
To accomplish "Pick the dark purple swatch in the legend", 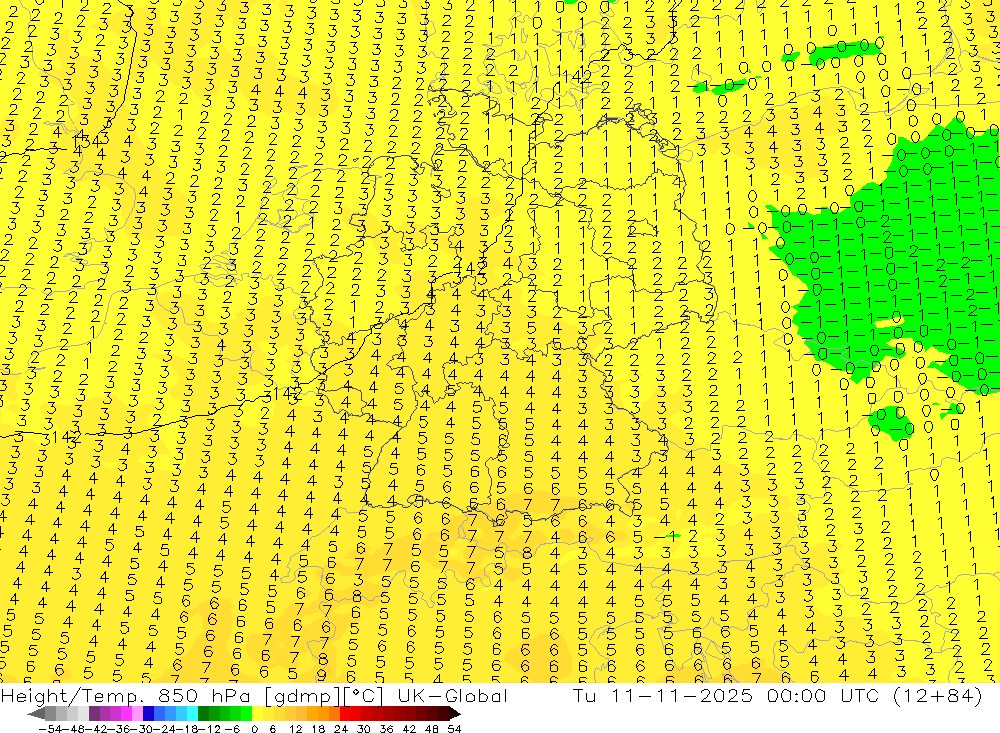I will pos(94,713).
